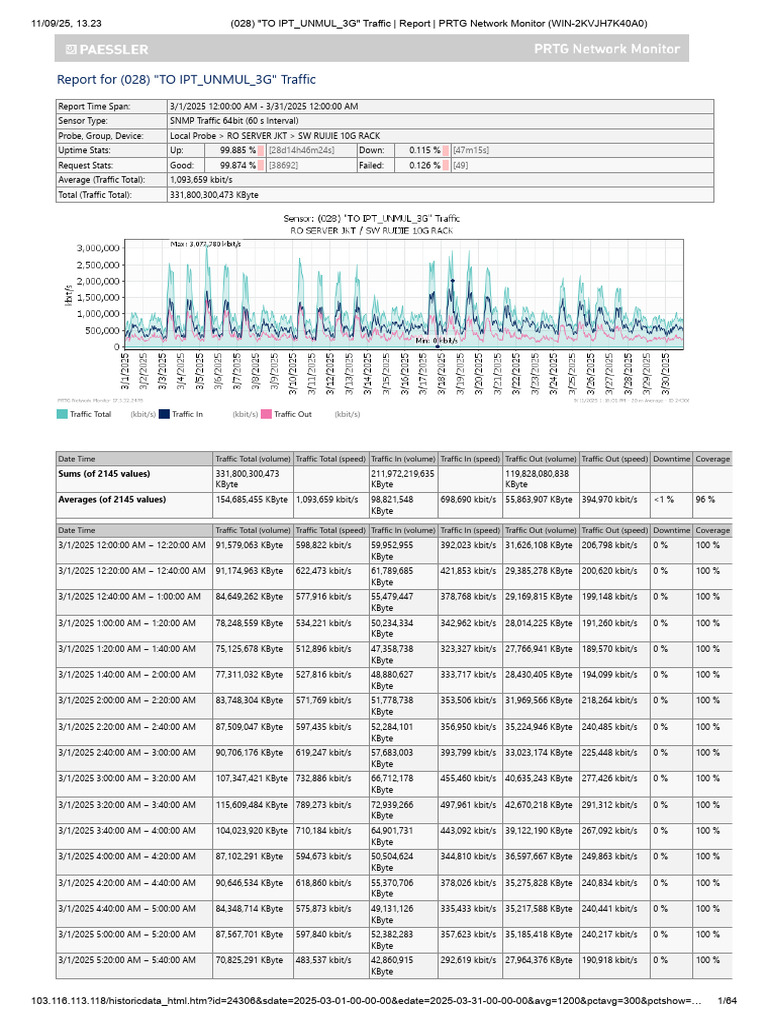This screenshot has width=768, height=1024.
Task: Select the failed requests value 0.126 %
Action: [424, 165]
